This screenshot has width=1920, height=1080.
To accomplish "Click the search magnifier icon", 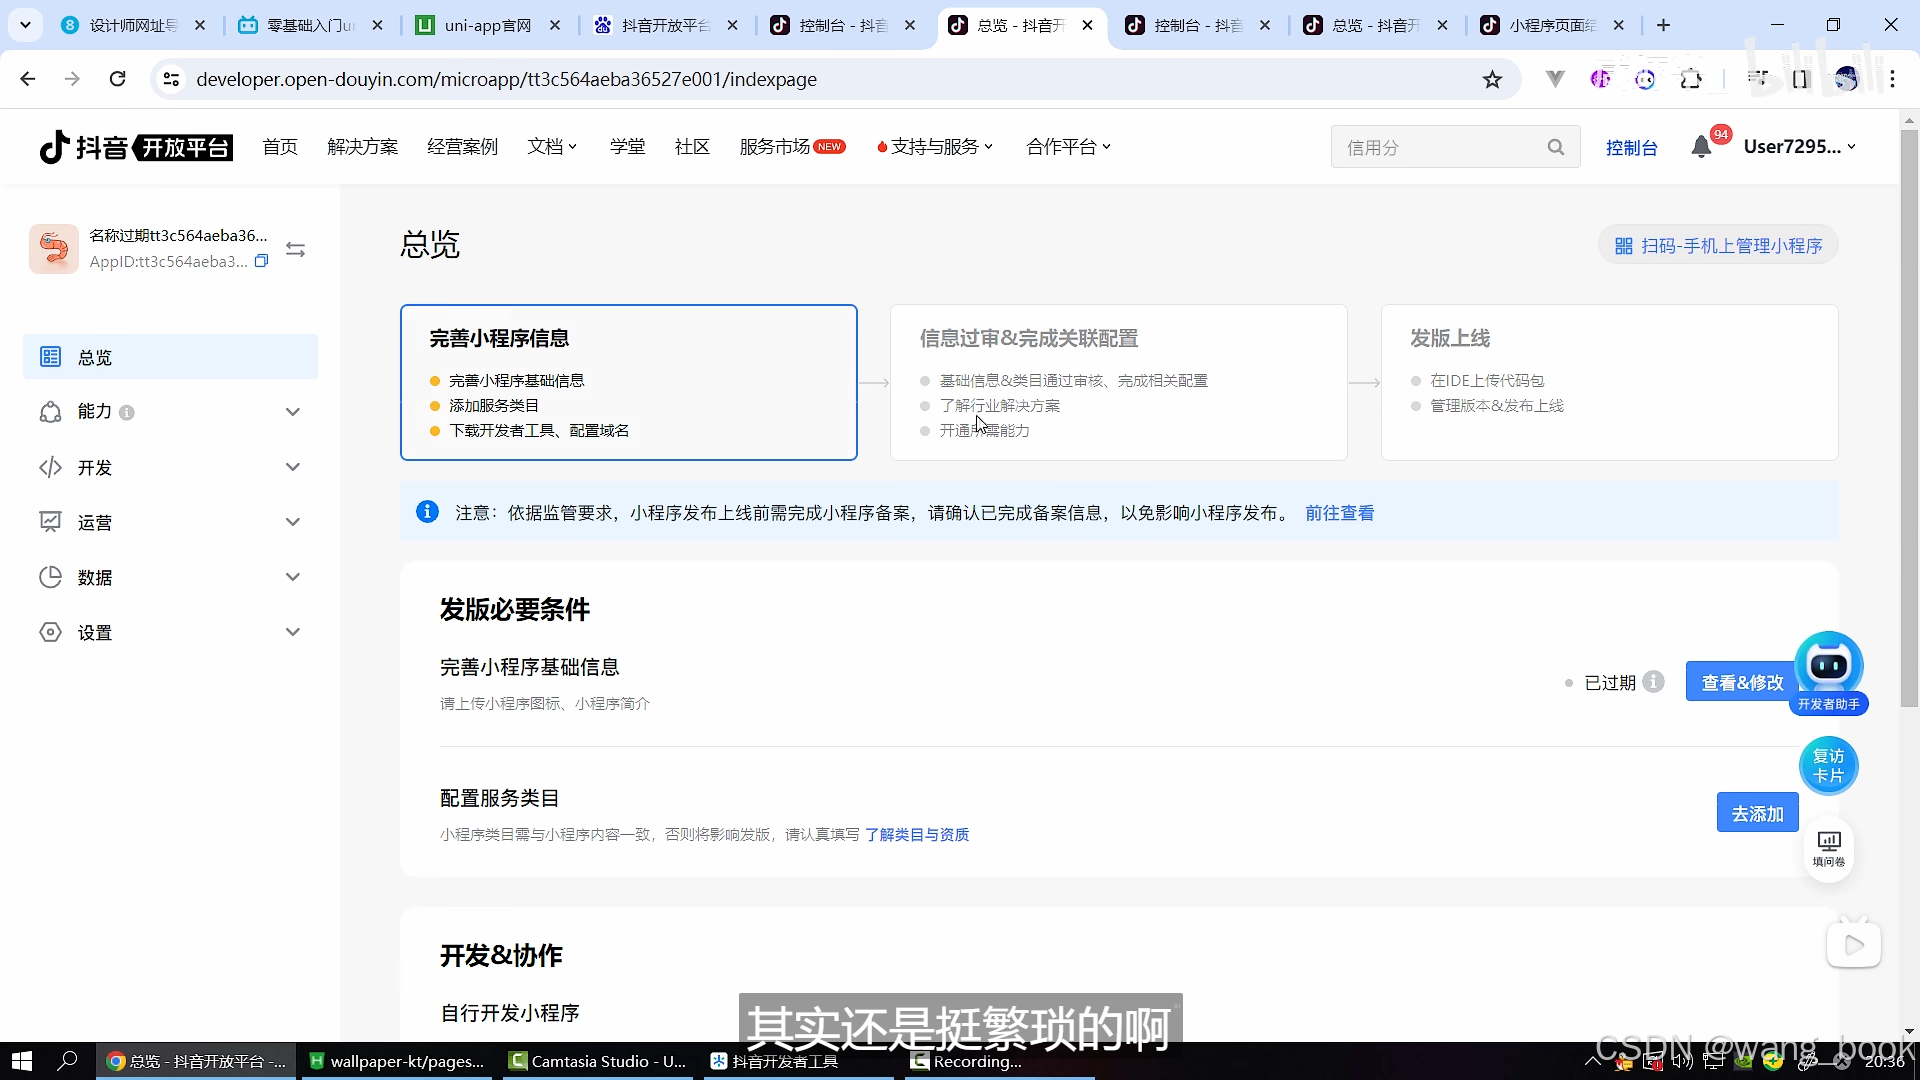I will [1555, 147].
